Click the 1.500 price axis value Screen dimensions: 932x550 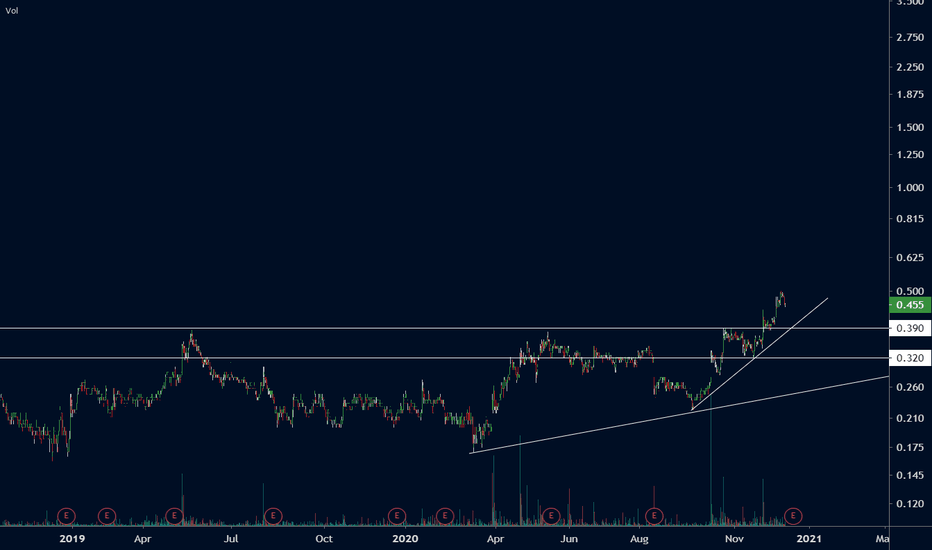coord(910,127)
